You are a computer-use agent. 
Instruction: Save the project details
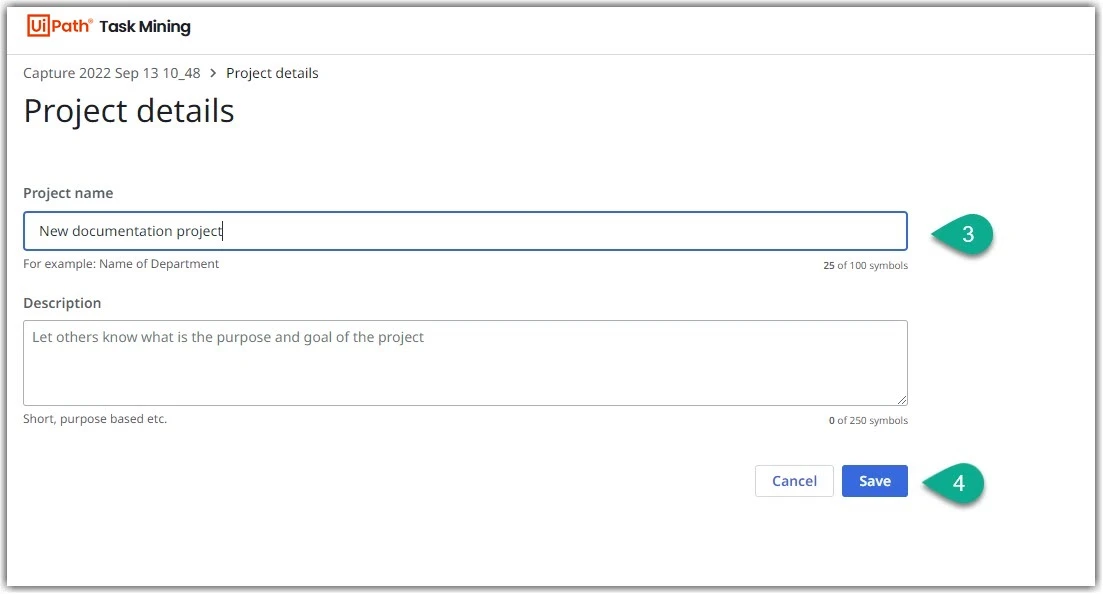point(874,481)
